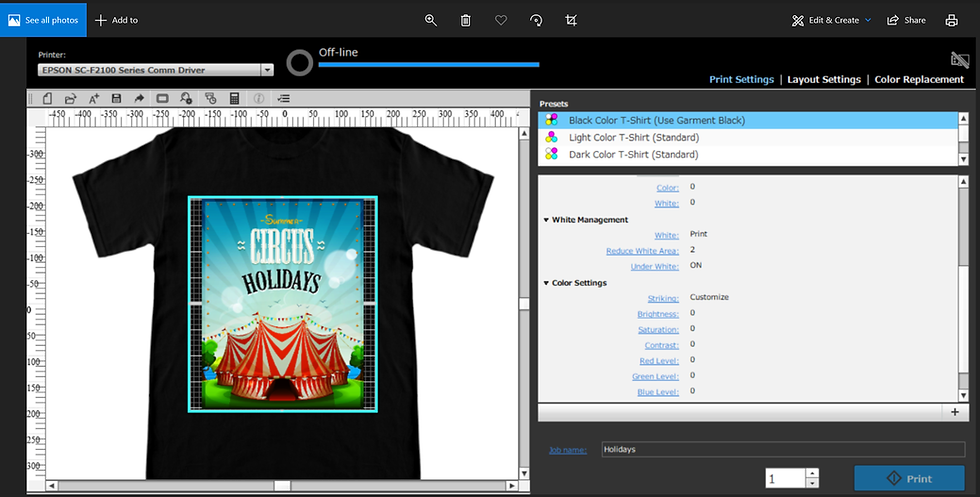Image resolution: width=980 pixels, height=497 pixels.
Task: Click the circus poster image on T-shirt
Action: 282,304
